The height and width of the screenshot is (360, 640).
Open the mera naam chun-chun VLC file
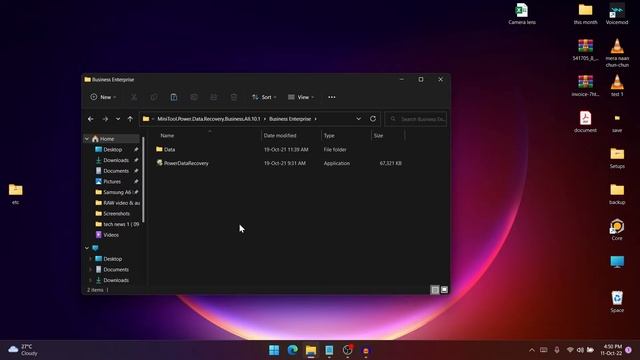[617, 52]
